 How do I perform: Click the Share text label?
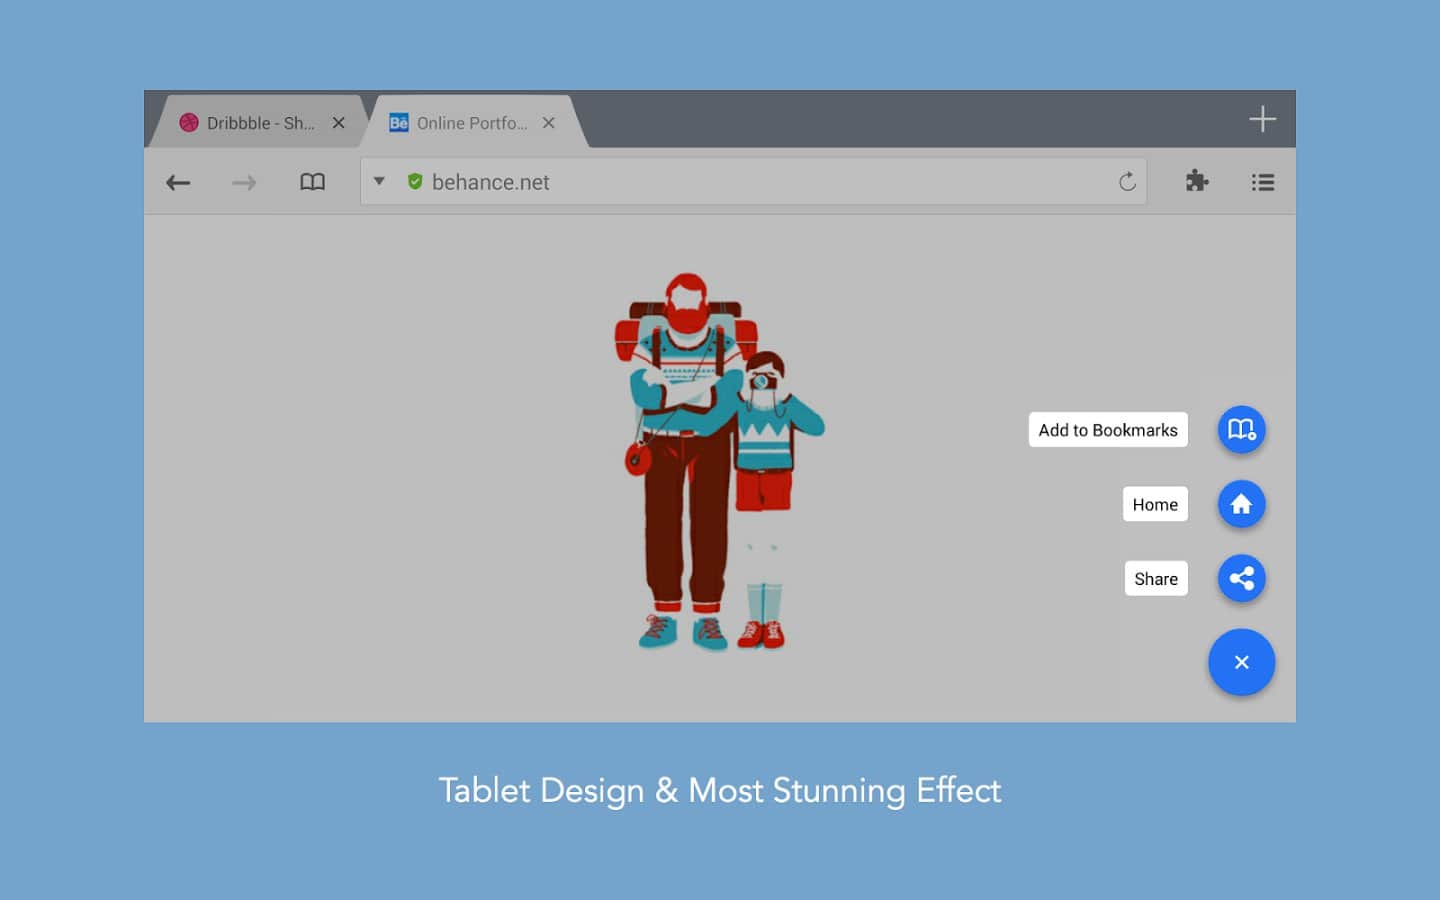[x=1155, y=579]
